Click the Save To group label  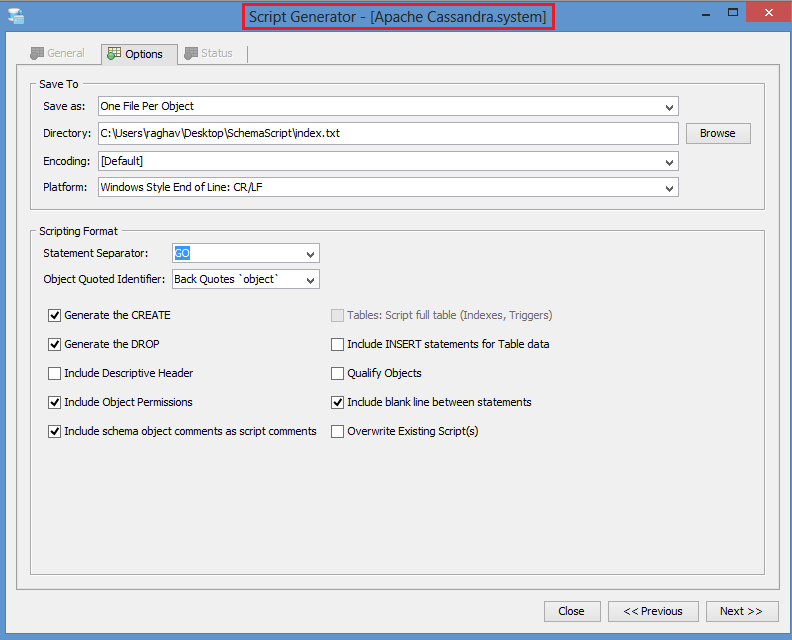[x=59, y=84]
